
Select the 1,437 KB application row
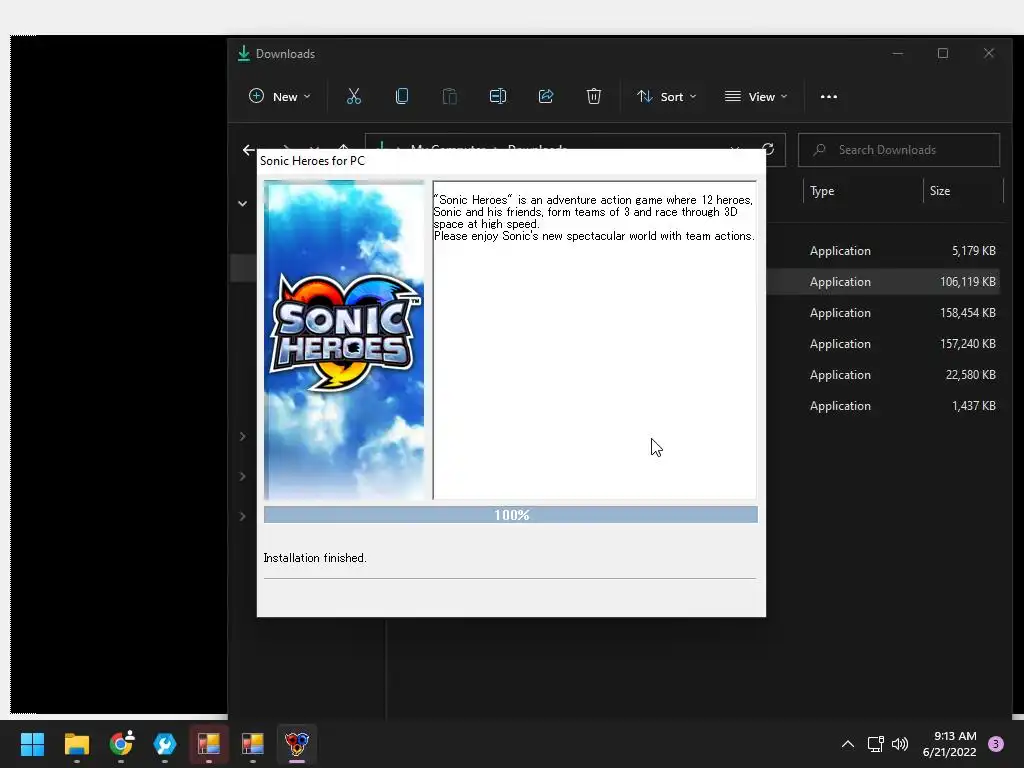click(886, 406)
